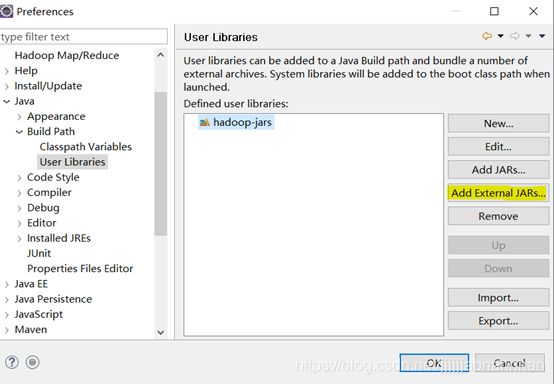Expand the Install/Update tree node

point(7,86)
